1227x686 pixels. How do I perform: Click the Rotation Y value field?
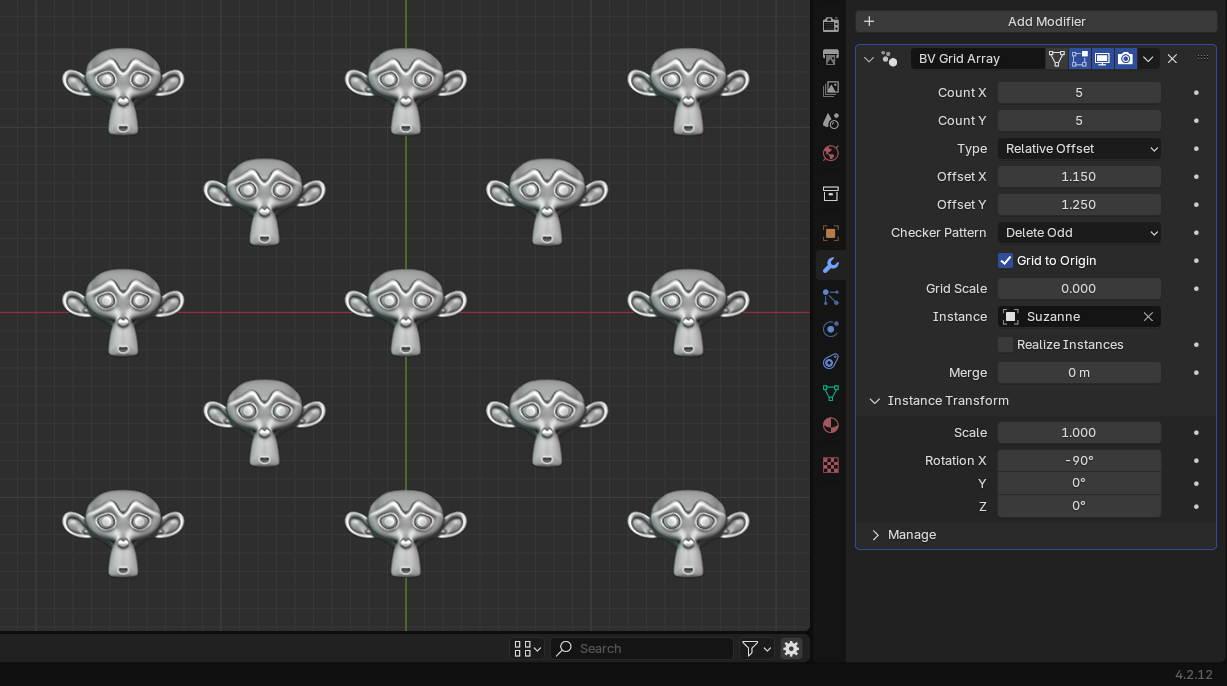[x=1079, y=483]
